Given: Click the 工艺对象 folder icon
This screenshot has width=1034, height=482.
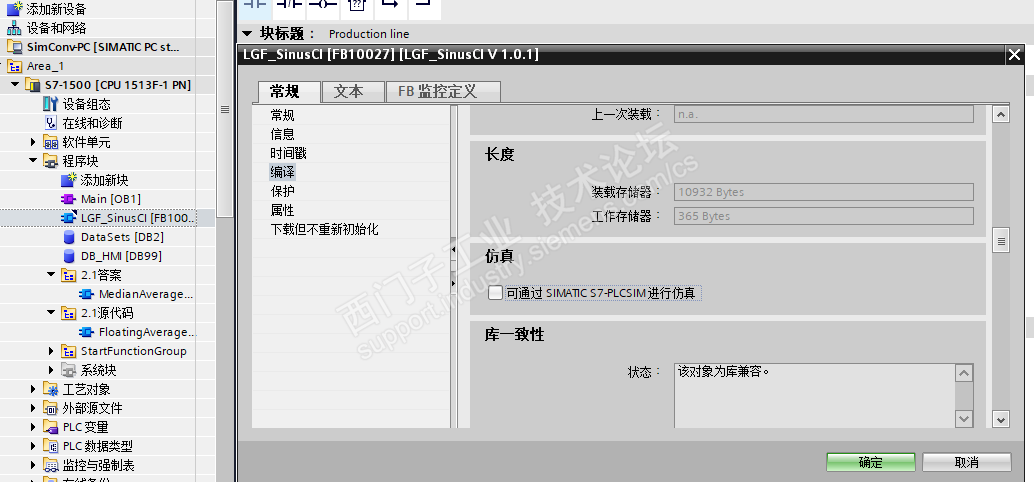Looking at the screenshot, I should tap(50, 389).
